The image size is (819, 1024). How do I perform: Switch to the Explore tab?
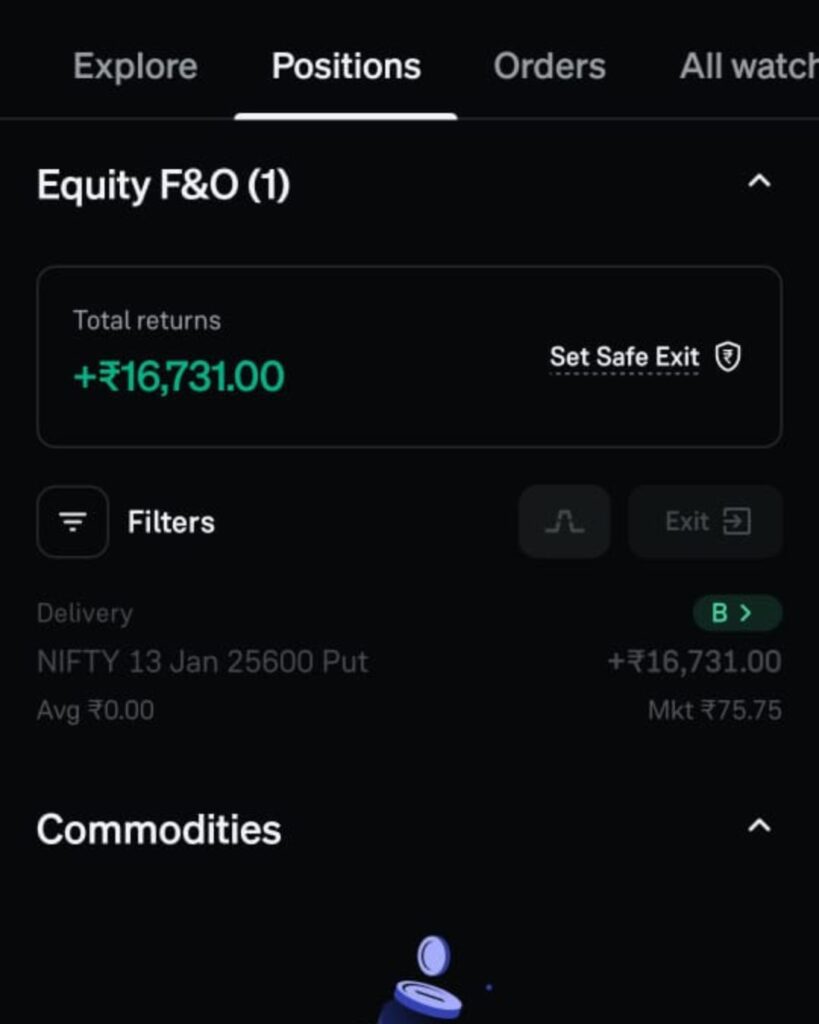point(135,67)
